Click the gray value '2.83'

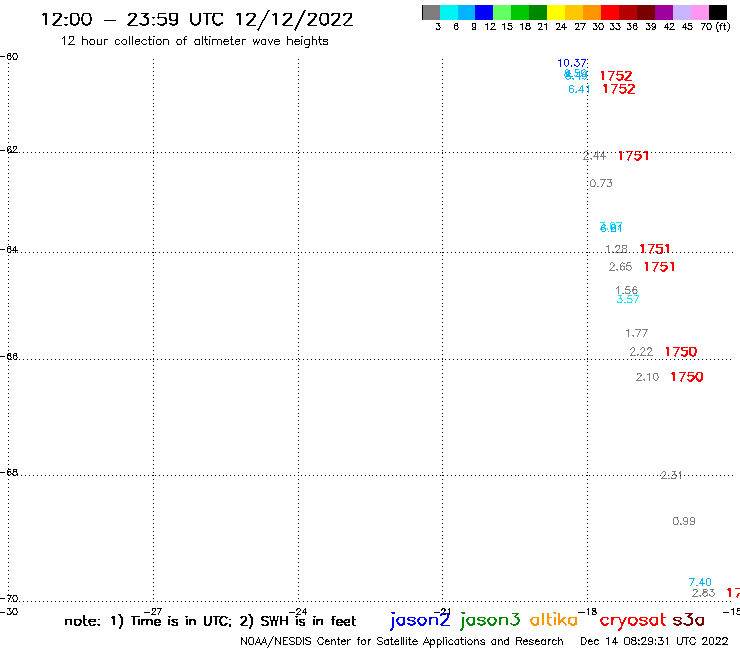[704, 593]
